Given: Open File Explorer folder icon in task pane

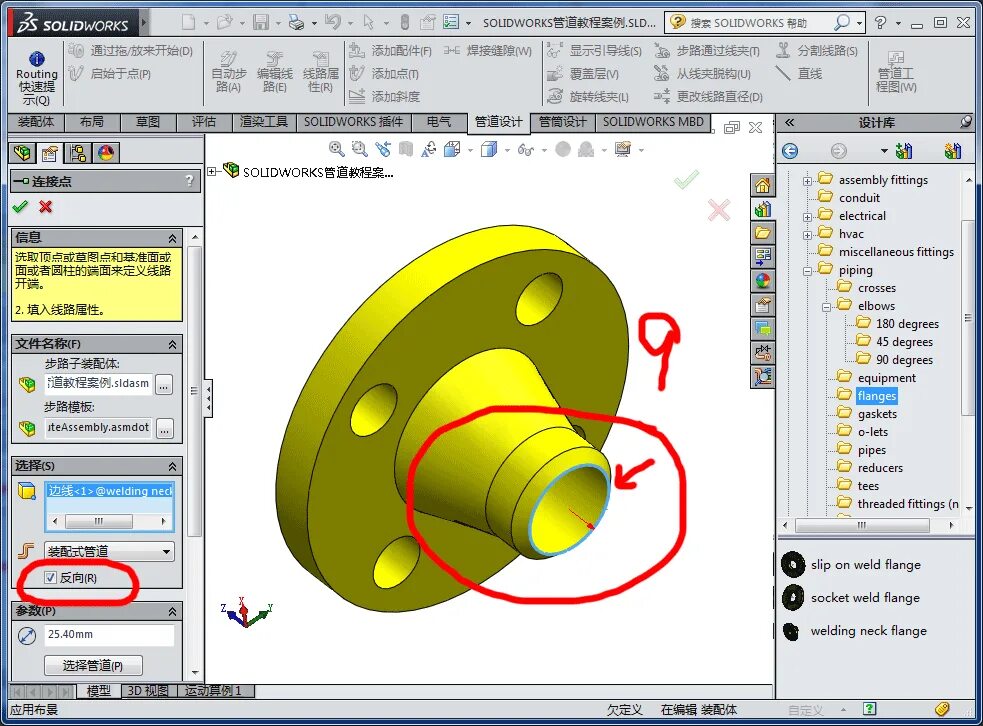Looking at the screenshot, I should [x=762, y=233].
